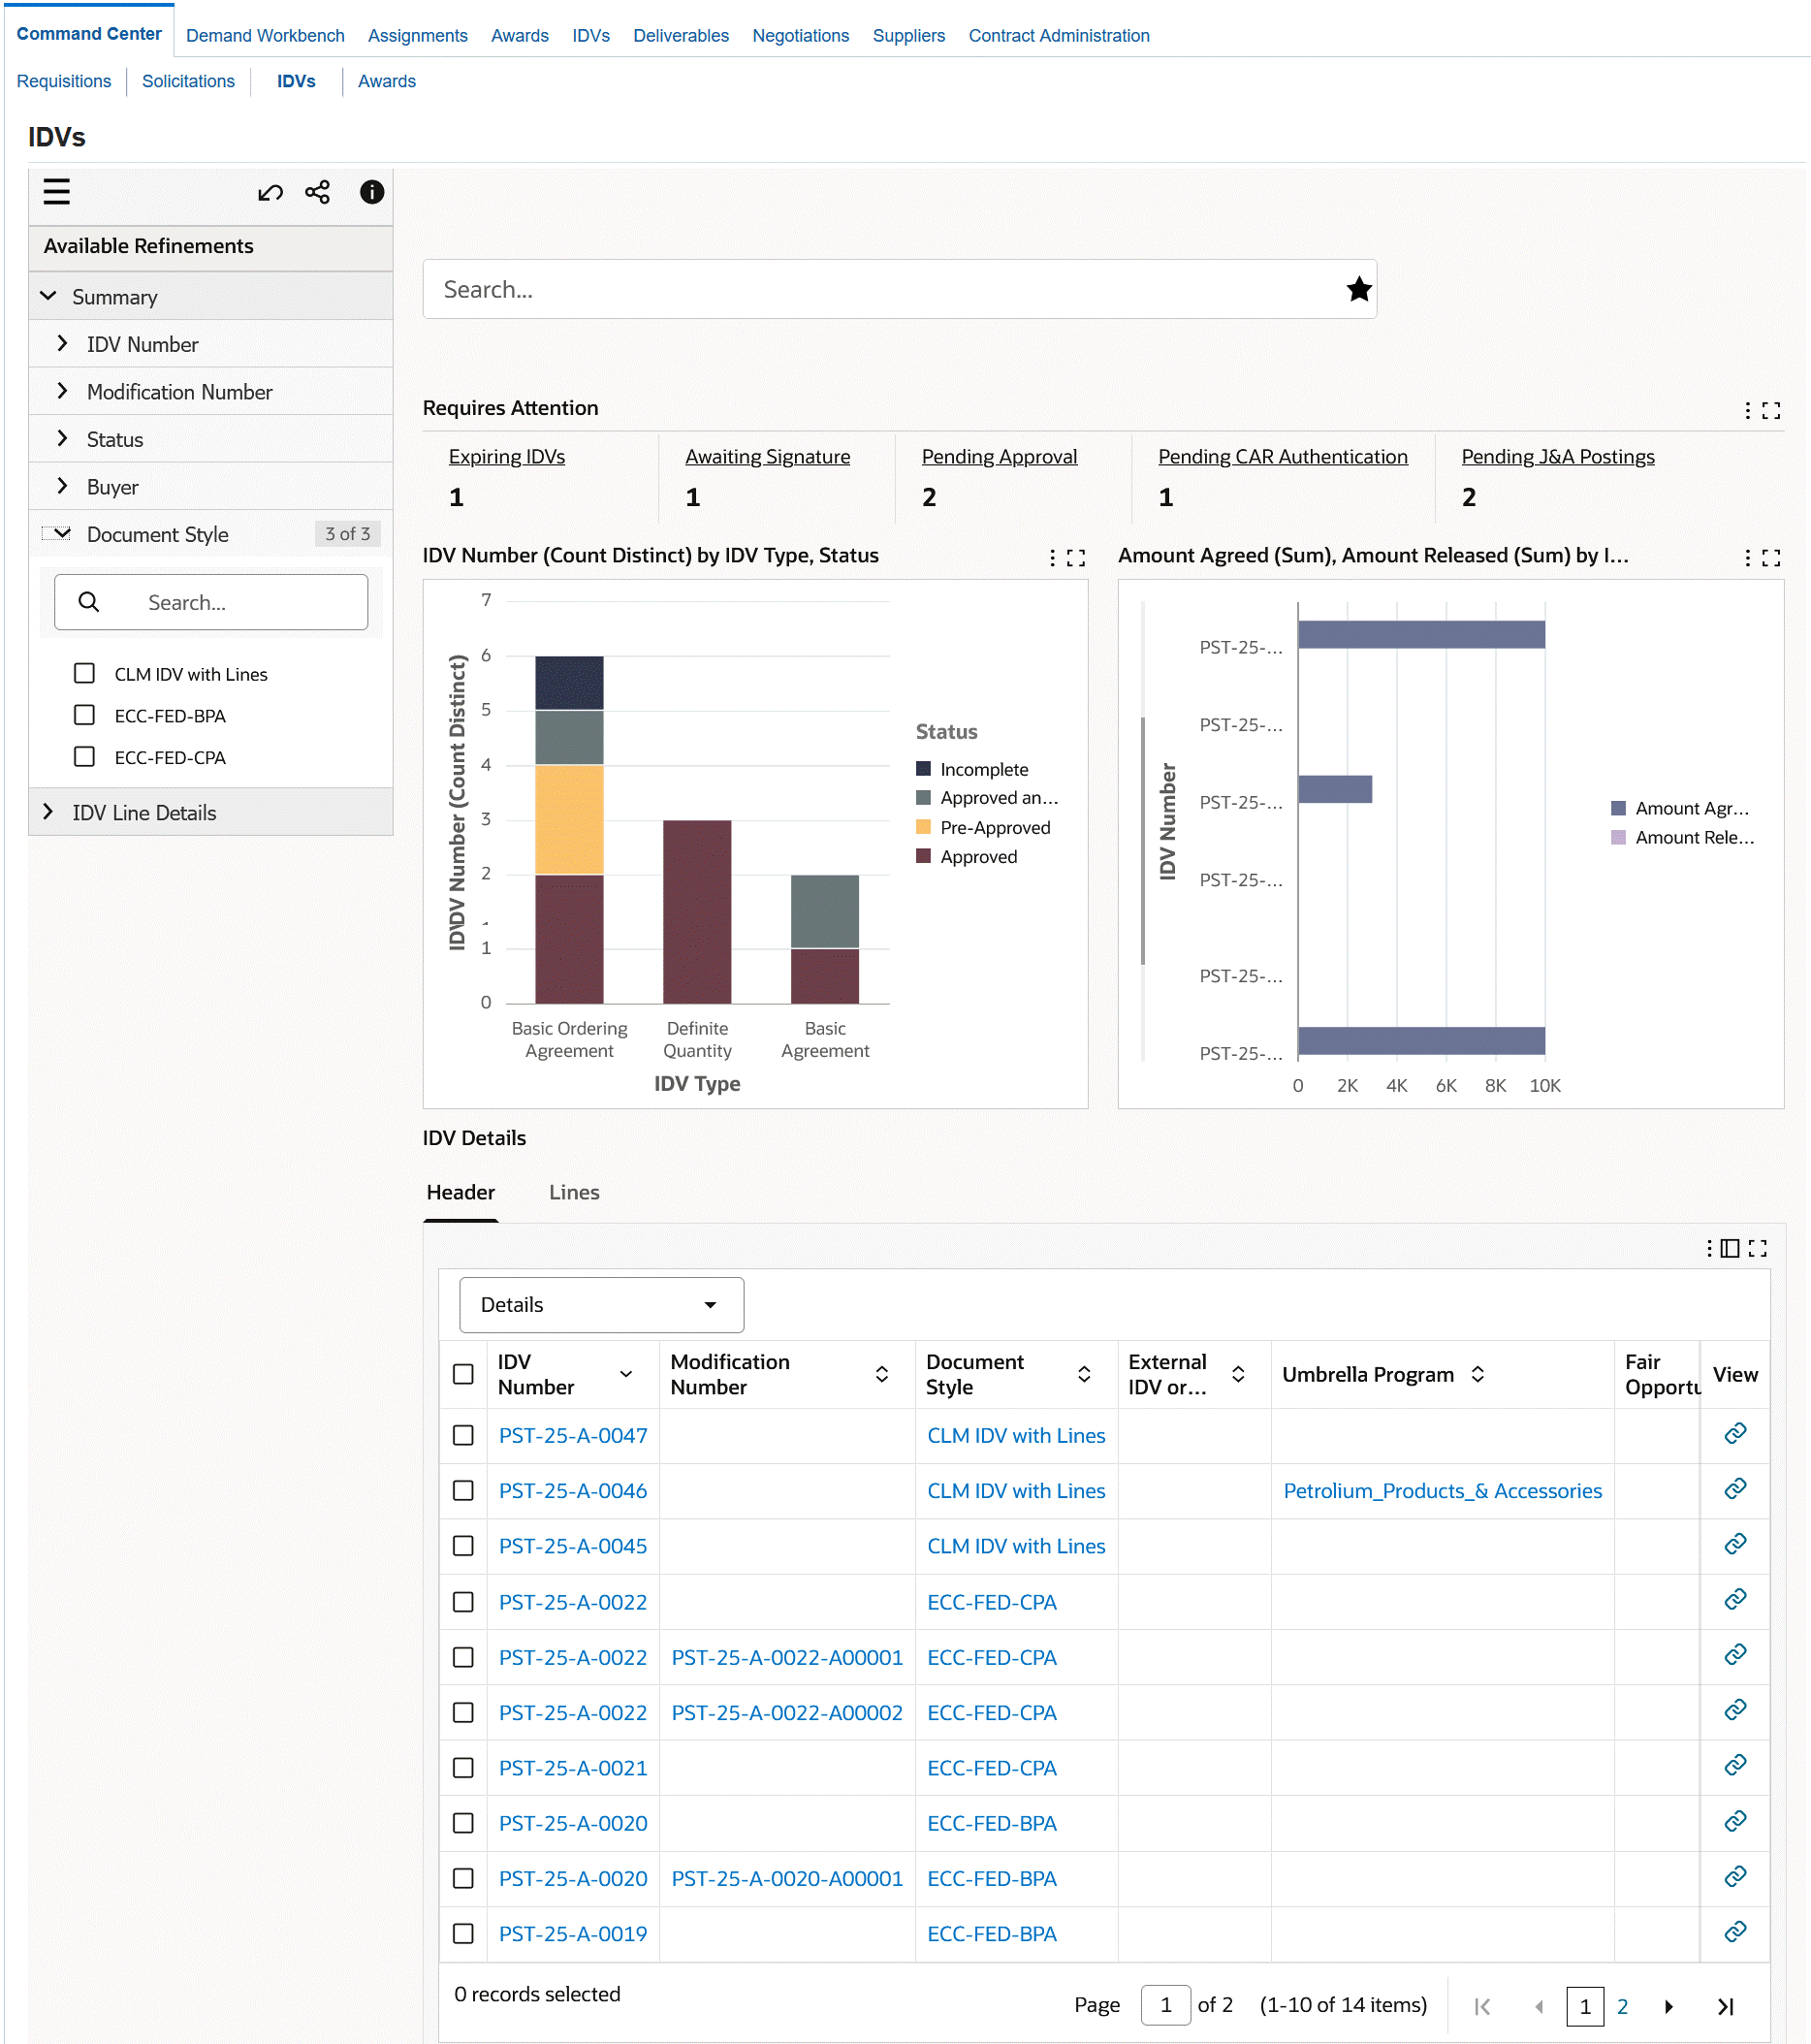1811x2044 pixels.
Task: Check the ECC-FED-BPA refinement
Action: click(85, 716)
